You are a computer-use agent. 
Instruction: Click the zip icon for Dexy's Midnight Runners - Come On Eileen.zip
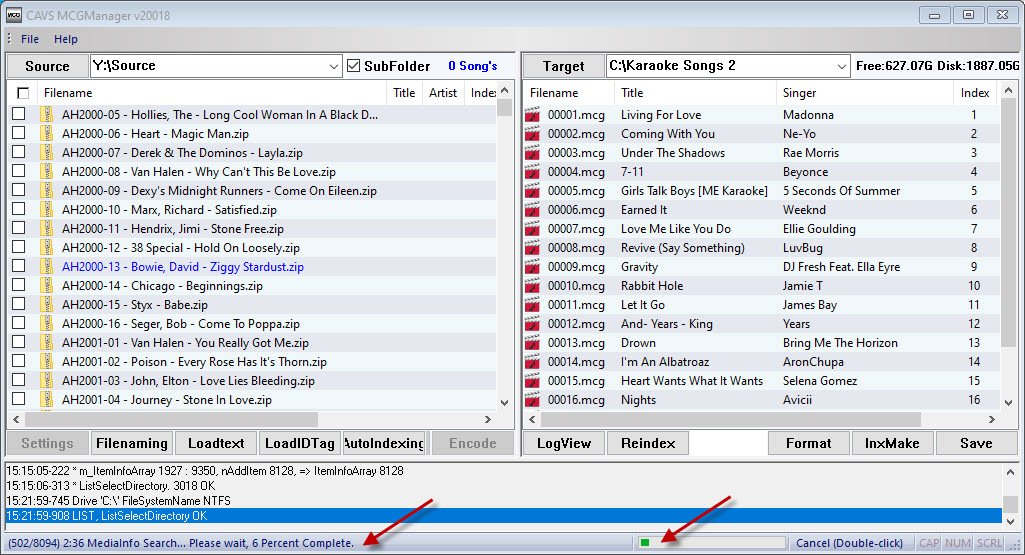click(x=46, y=190)
